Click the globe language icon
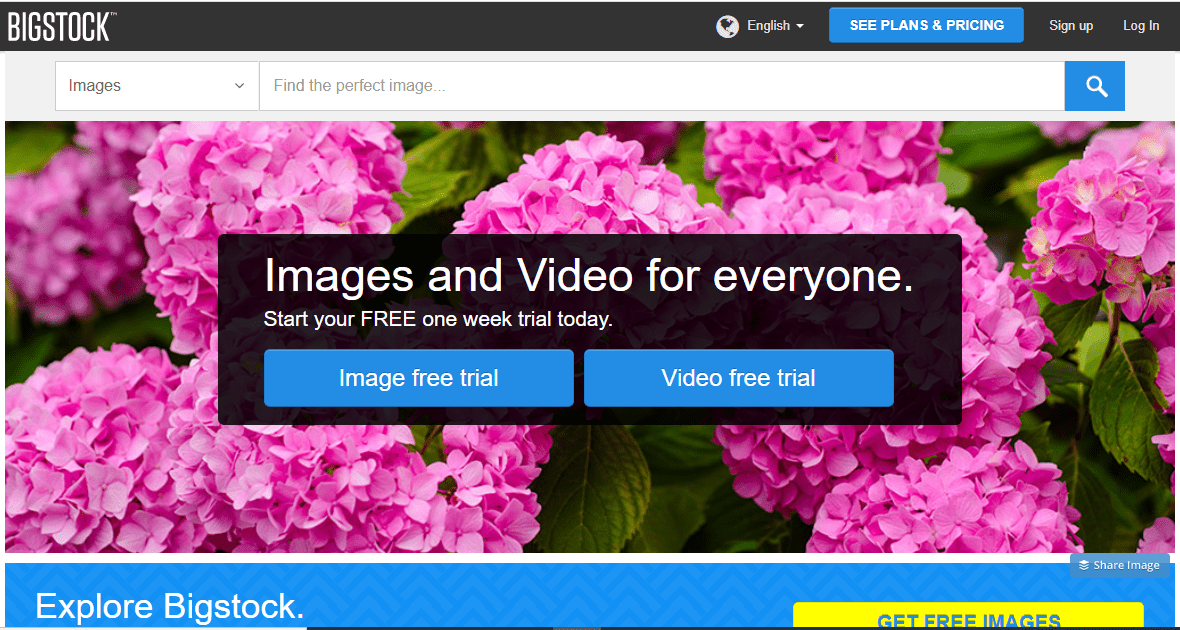This screenshot has height=630, width=1180. (727, 26)
